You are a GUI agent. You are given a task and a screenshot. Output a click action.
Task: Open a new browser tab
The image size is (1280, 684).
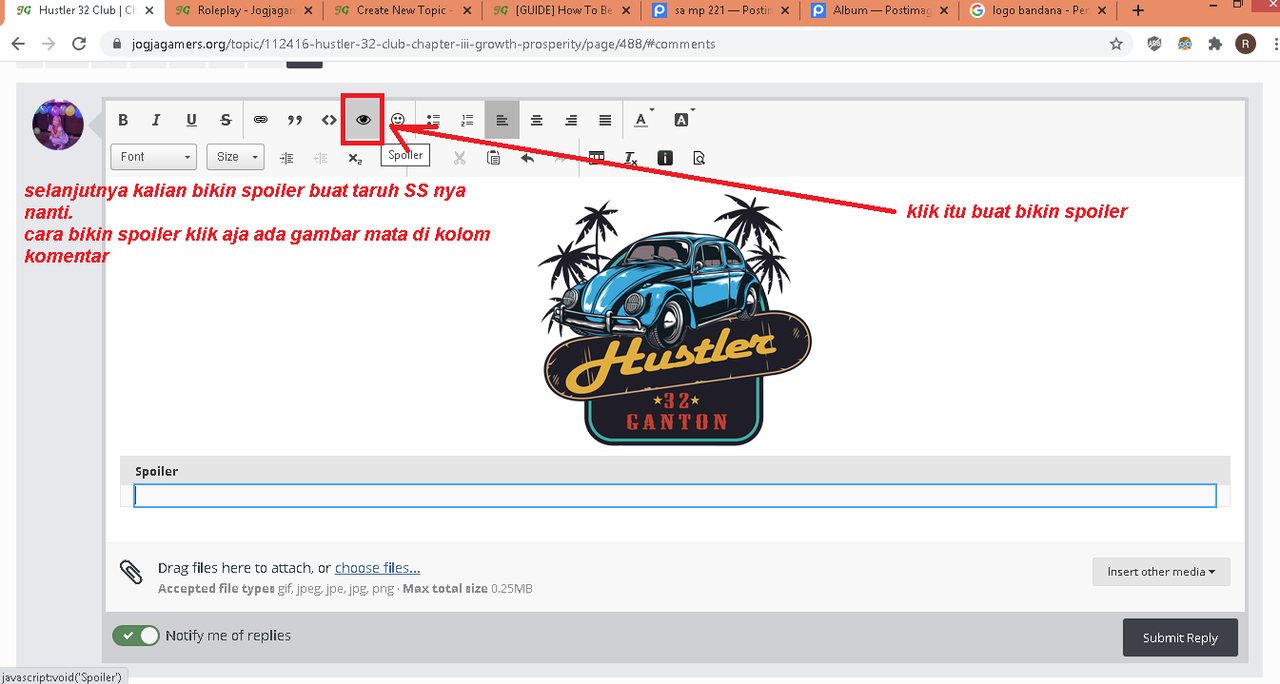1138,10
